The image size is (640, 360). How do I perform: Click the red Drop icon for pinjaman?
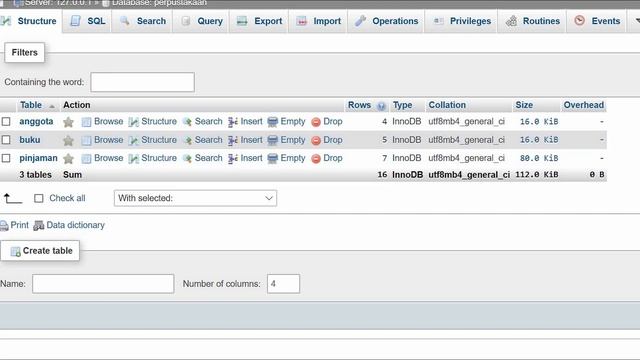pyautogui.click(x=316, y=158)
